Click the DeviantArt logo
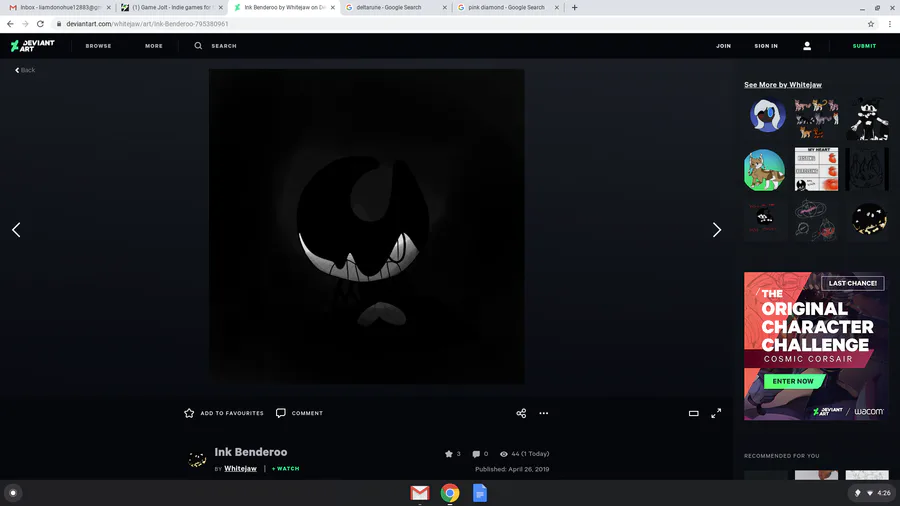 pyautogui.click(x=32, y=46)
